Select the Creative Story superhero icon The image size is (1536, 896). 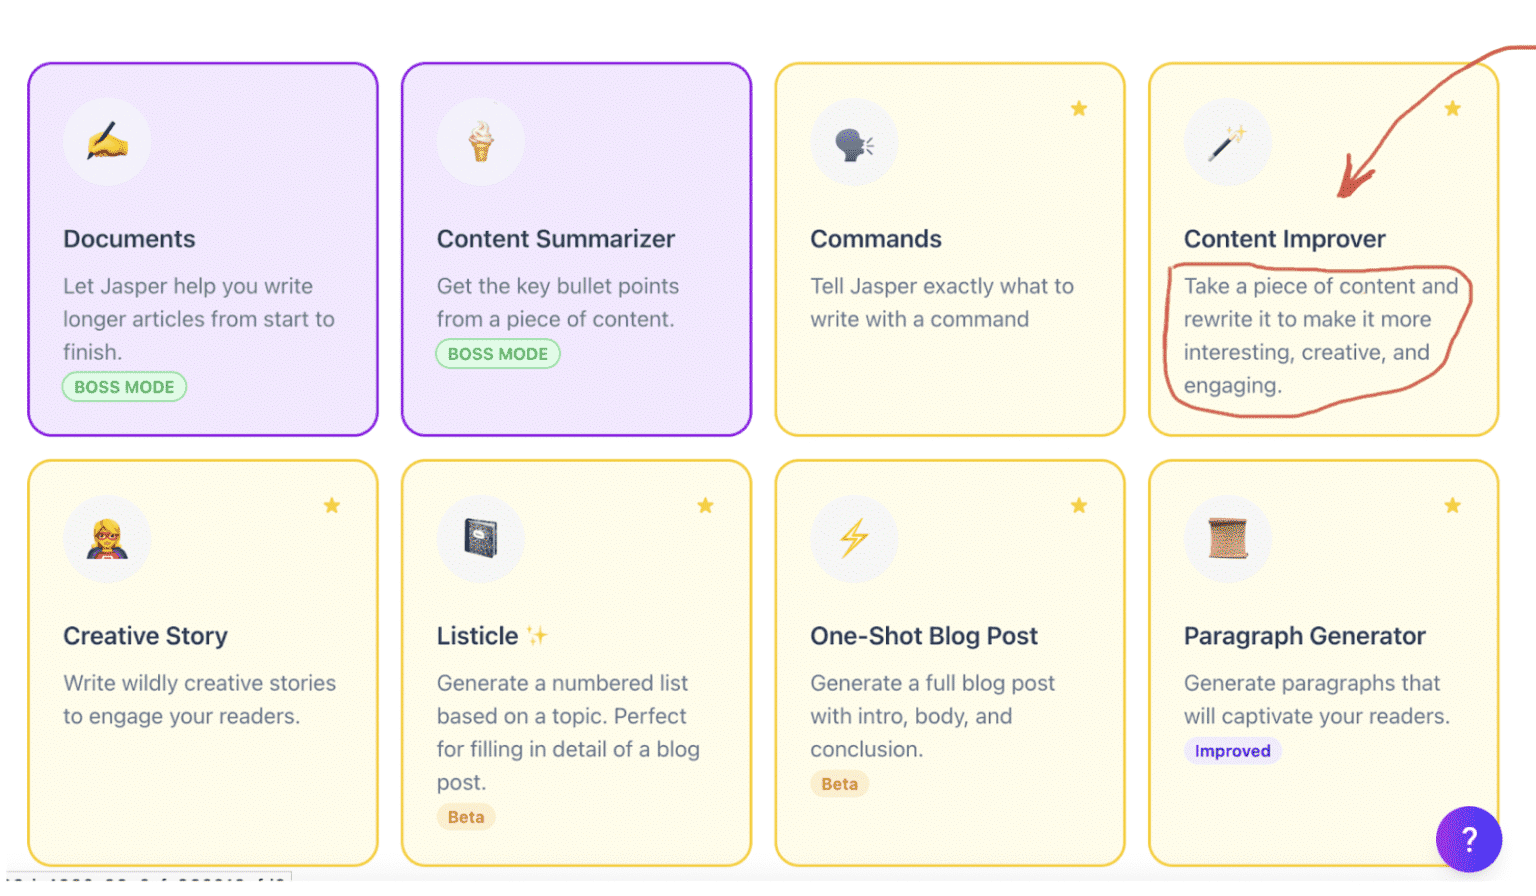pyautogui.click(x=107, y=539)
